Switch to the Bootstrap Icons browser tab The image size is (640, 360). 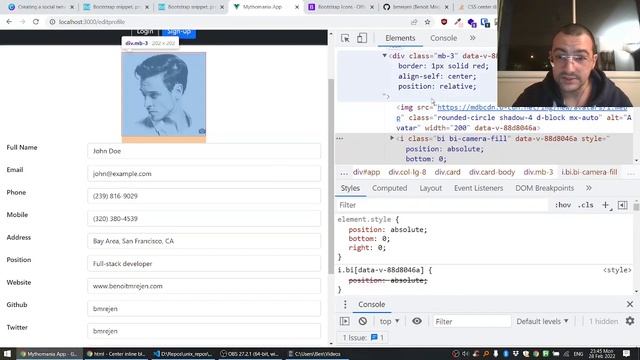click(340, 7)
